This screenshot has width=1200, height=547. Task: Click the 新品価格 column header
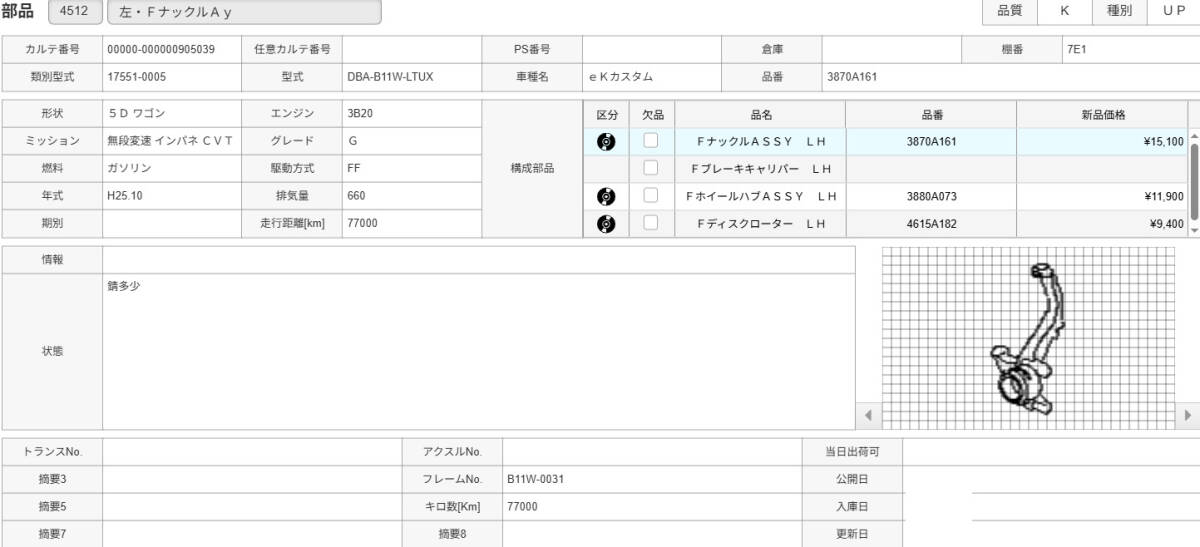tap(1102, 114)
